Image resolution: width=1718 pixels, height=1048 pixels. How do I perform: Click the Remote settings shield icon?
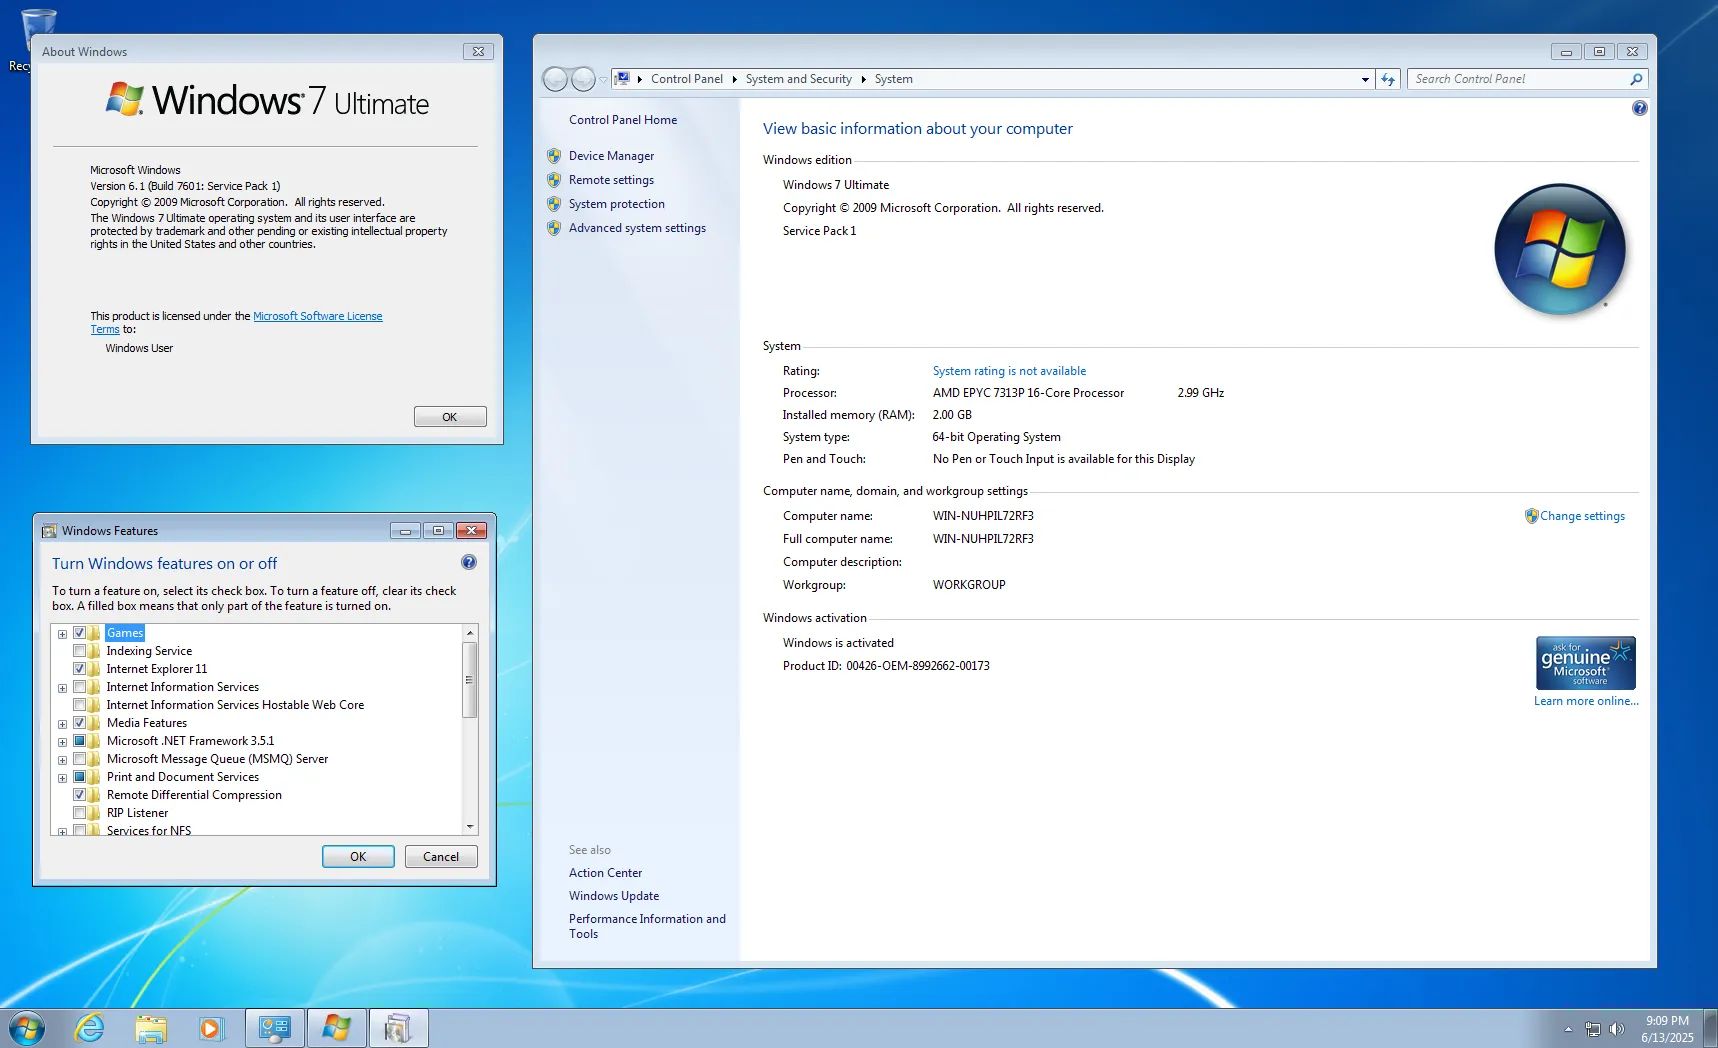tap(554, 180)
